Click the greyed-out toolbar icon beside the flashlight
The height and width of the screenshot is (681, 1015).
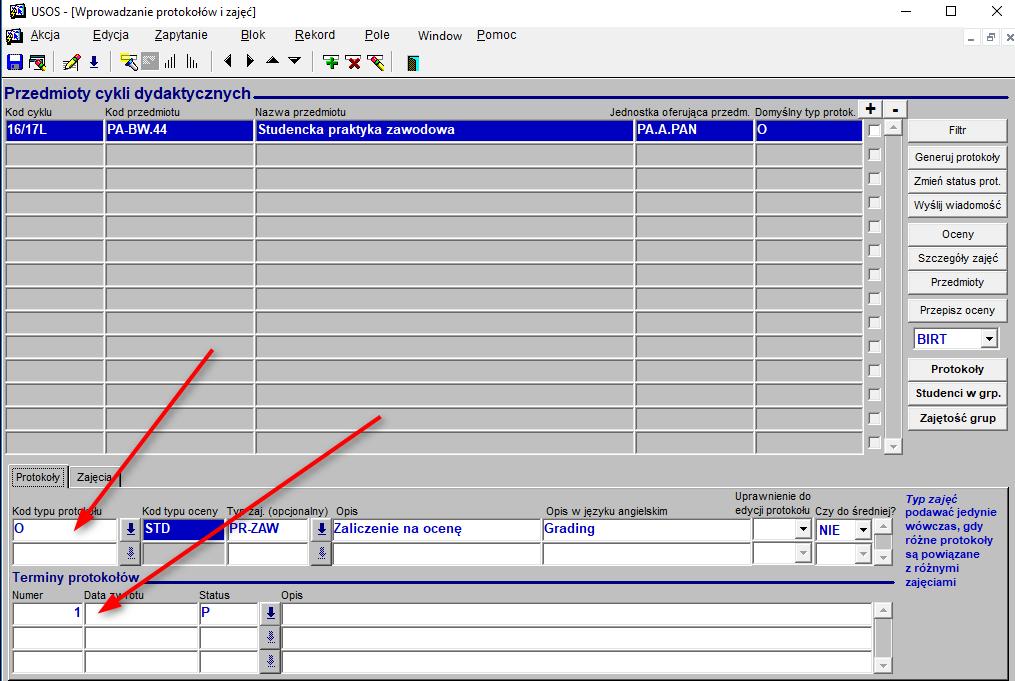(150, 62)
